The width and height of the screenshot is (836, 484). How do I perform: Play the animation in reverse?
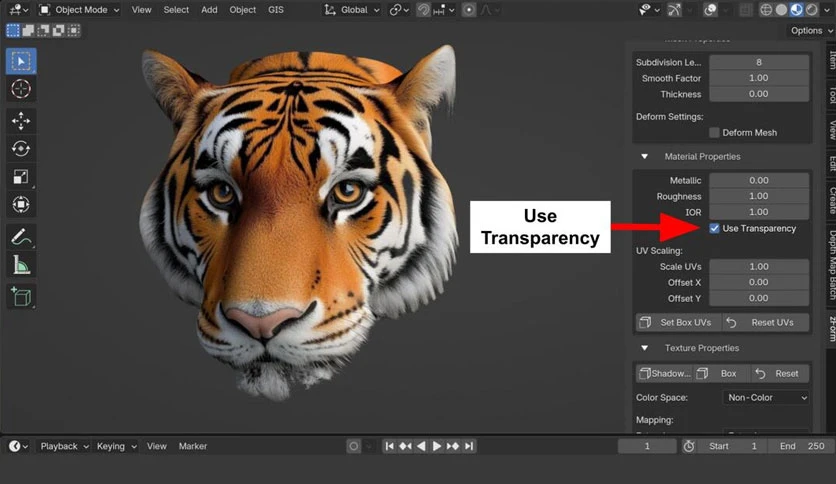click(421, 446)
